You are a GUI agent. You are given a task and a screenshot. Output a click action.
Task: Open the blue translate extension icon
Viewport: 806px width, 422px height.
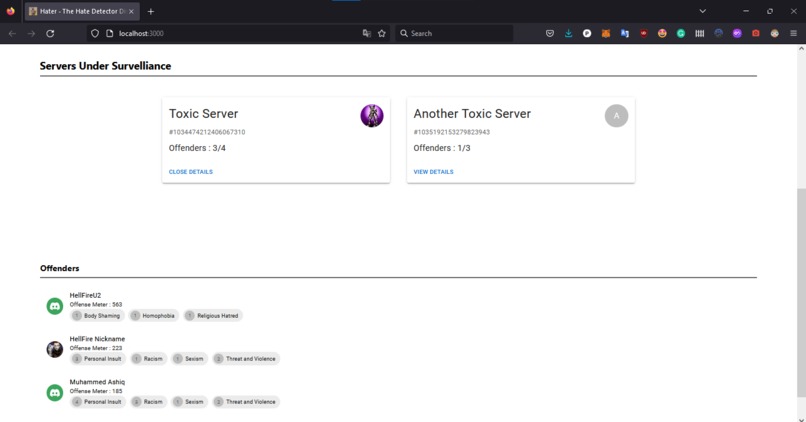click(x=625, y=33)
